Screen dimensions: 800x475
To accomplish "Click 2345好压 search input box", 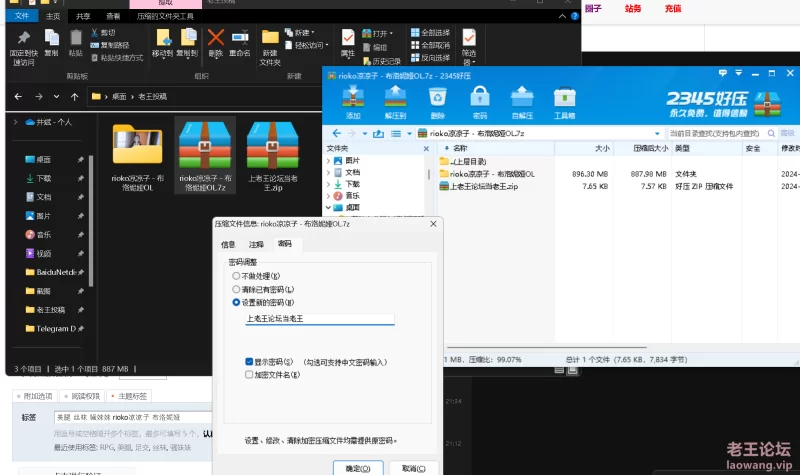I will [x=717, y=133].
